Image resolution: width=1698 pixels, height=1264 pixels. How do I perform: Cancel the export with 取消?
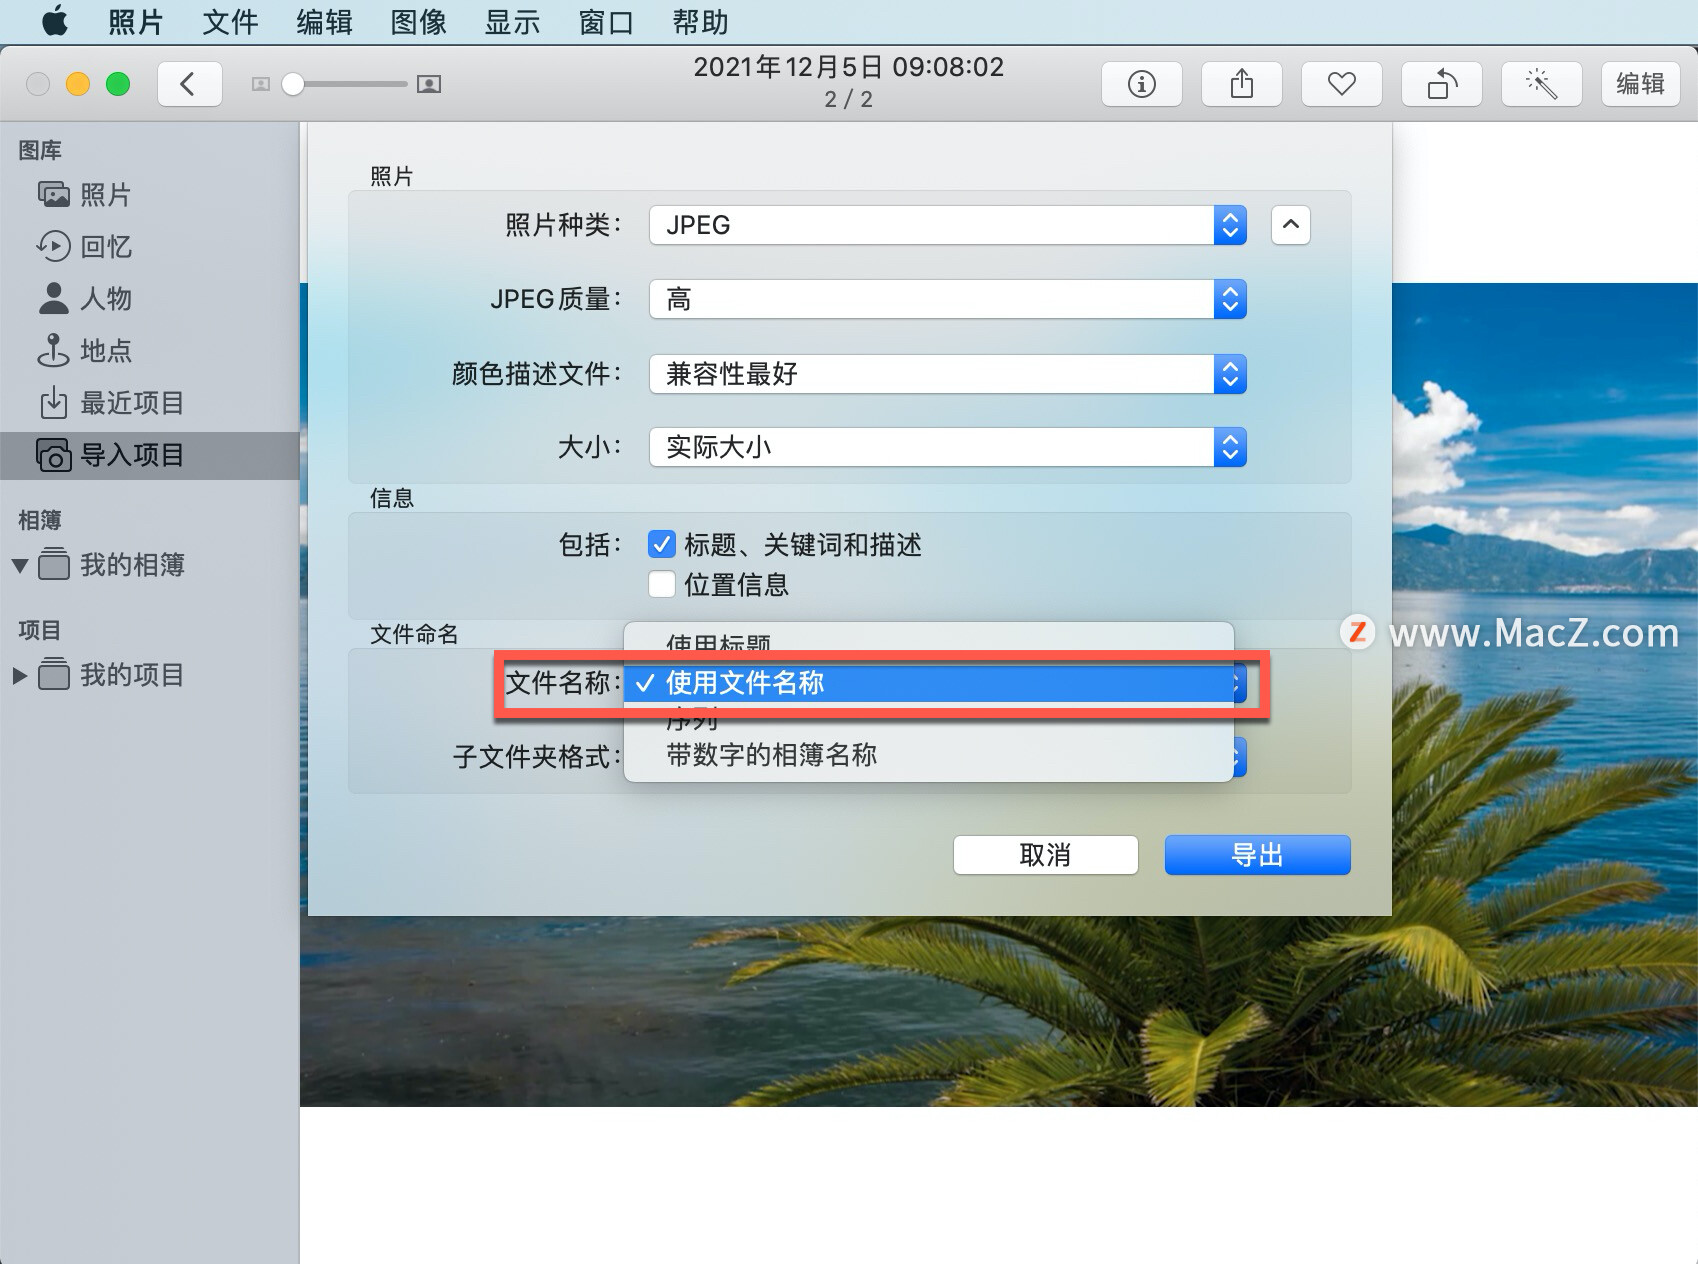pyautogui.click(x=1044, y=855)
